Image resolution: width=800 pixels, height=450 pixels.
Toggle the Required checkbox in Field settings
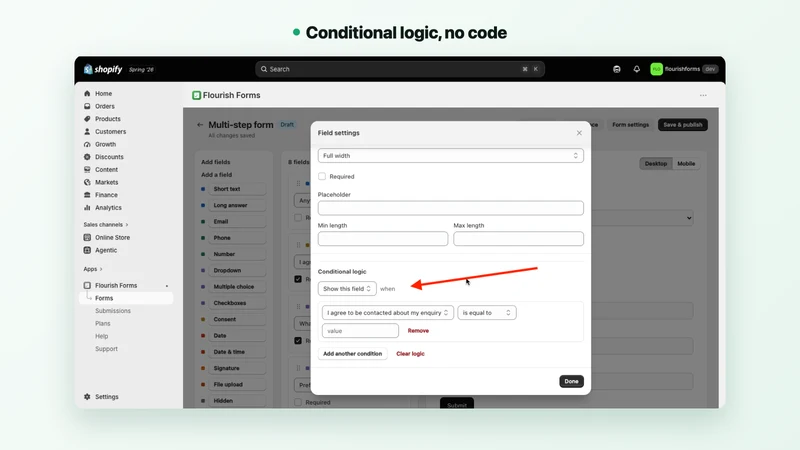point(322,177)
